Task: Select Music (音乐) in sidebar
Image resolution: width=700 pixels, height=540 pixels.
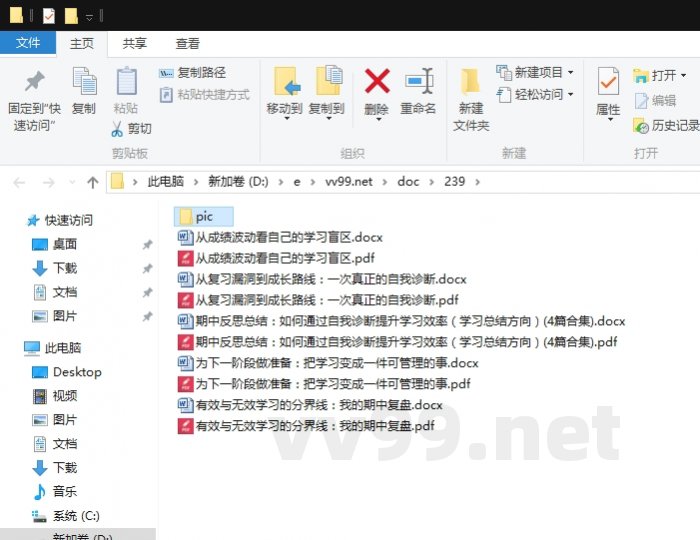Action: tap(55, 492)
